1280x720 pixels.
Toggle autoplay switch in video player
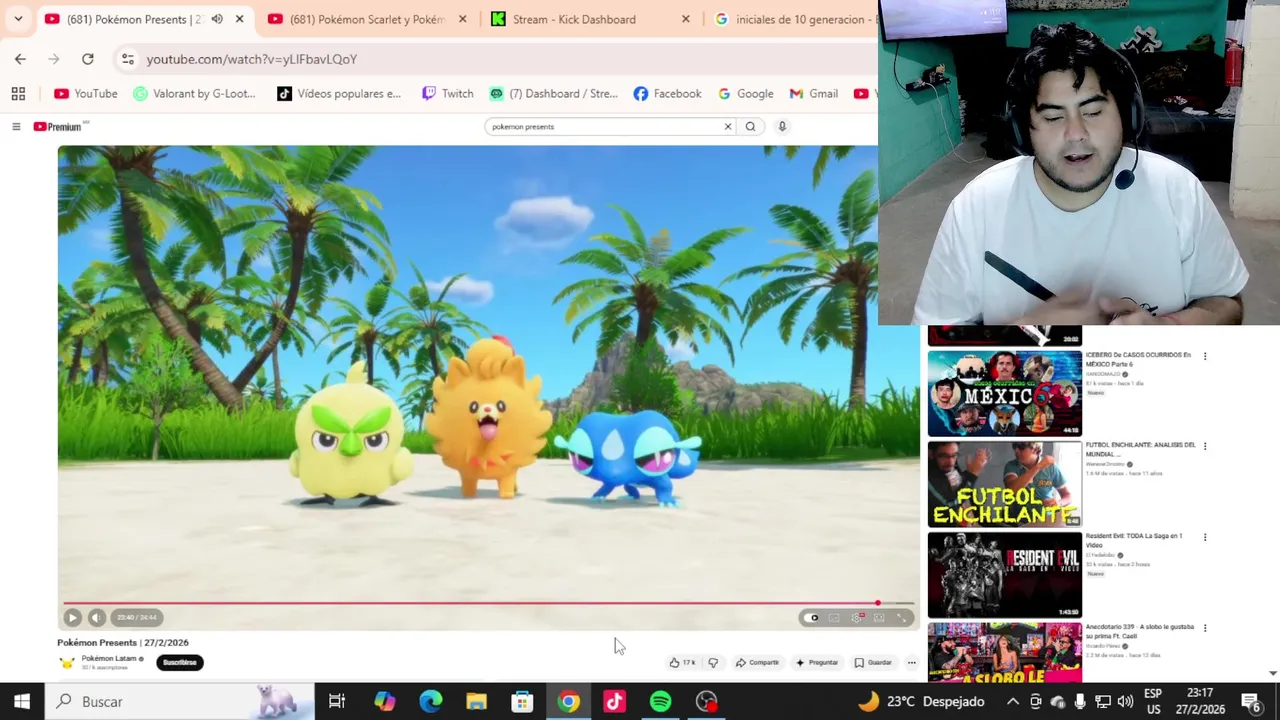point(812,618)
